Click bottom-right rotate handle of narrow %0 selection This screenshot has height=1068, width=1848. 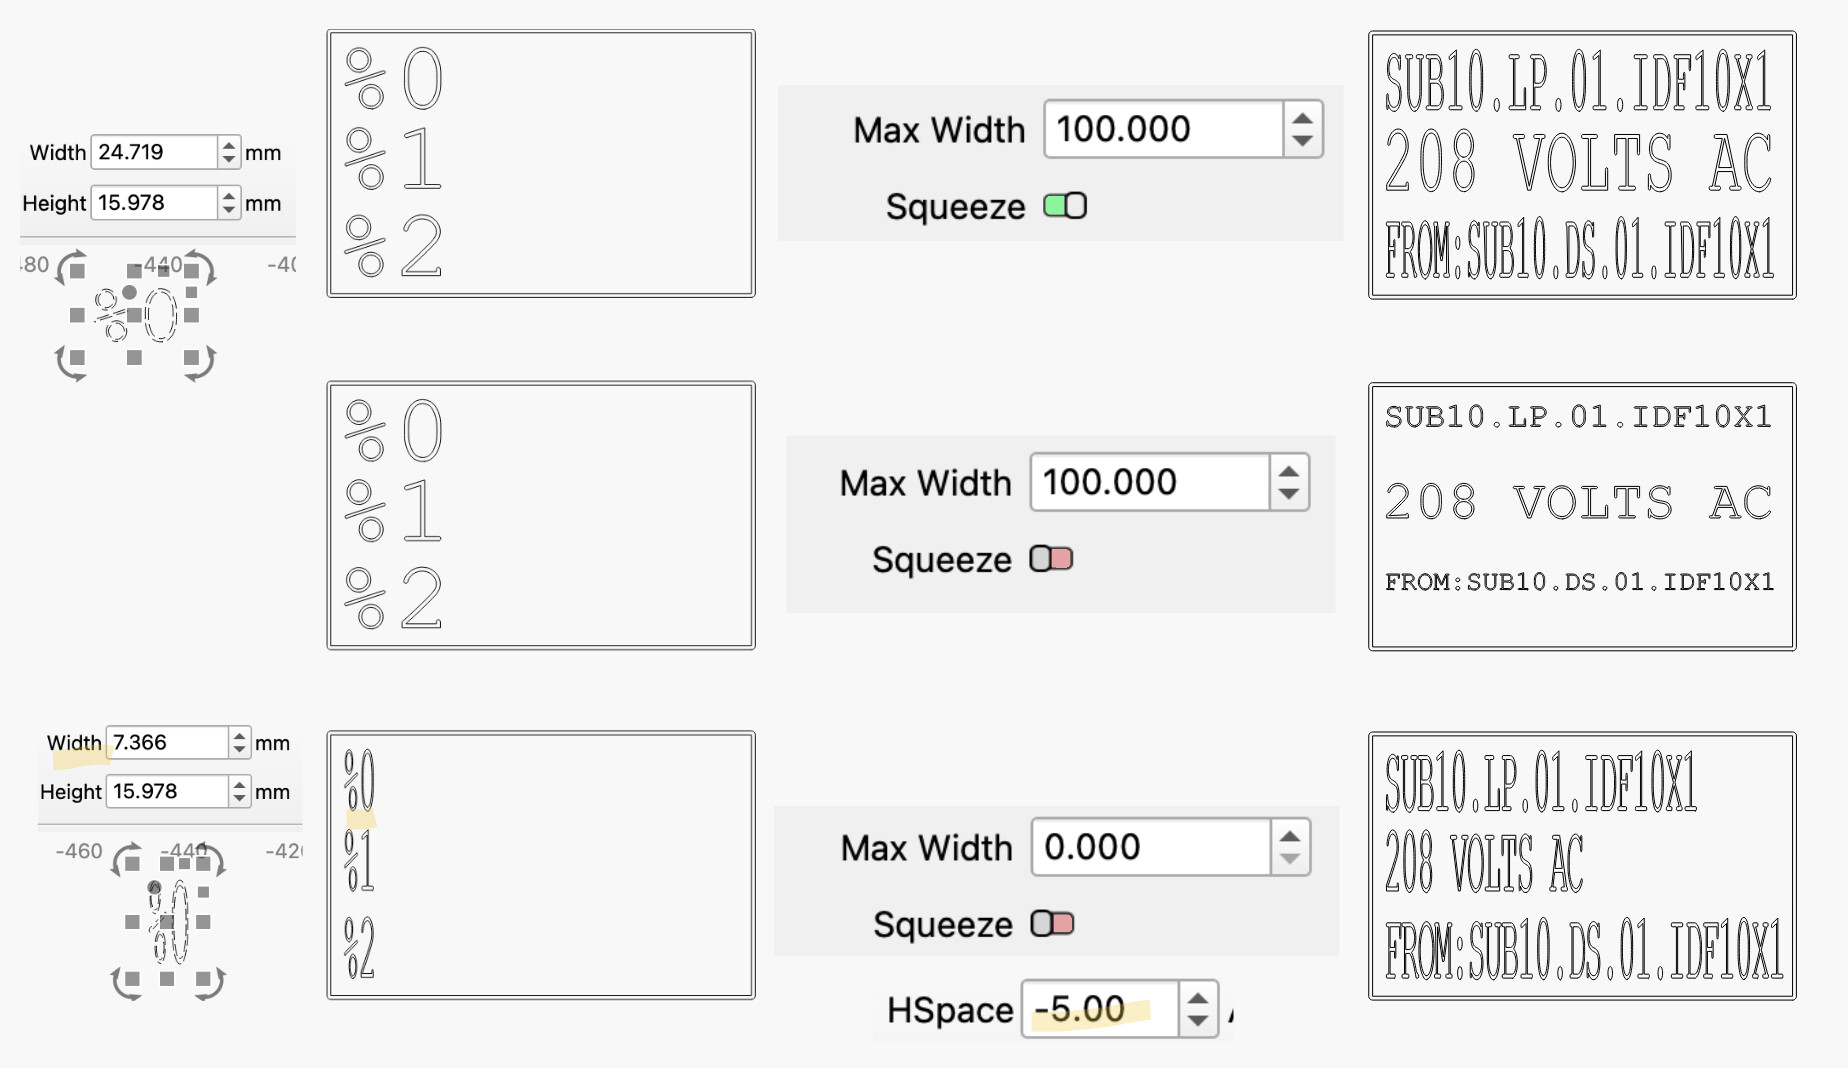click(x=210, y=983)
